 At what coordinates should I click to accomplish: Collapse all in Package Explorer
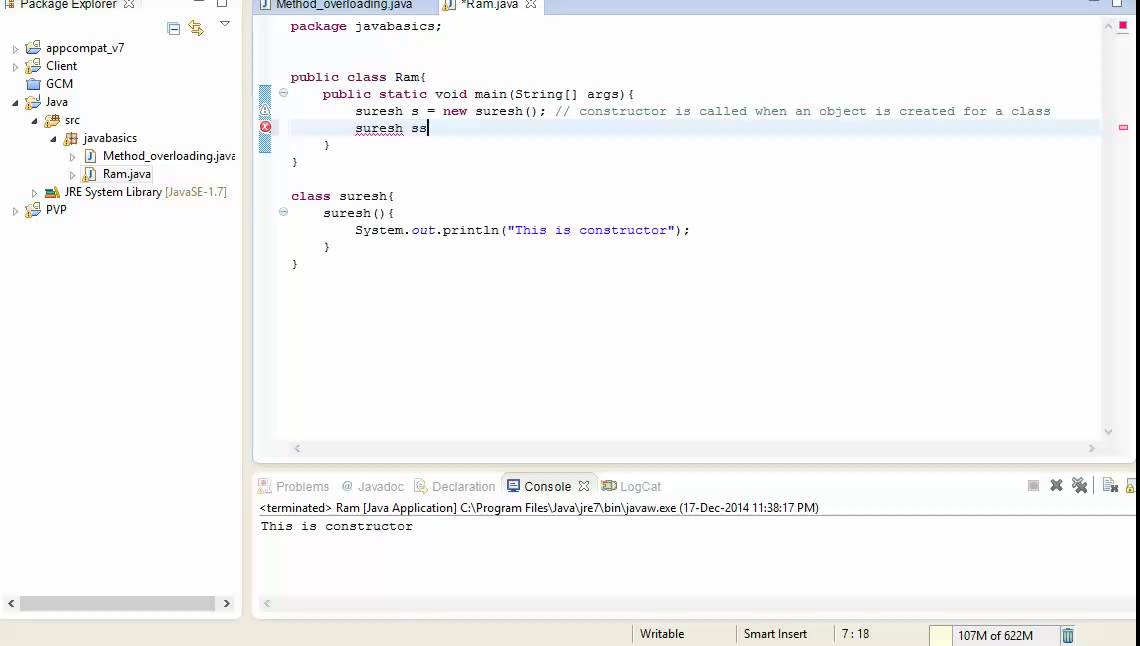click(173, 28)
